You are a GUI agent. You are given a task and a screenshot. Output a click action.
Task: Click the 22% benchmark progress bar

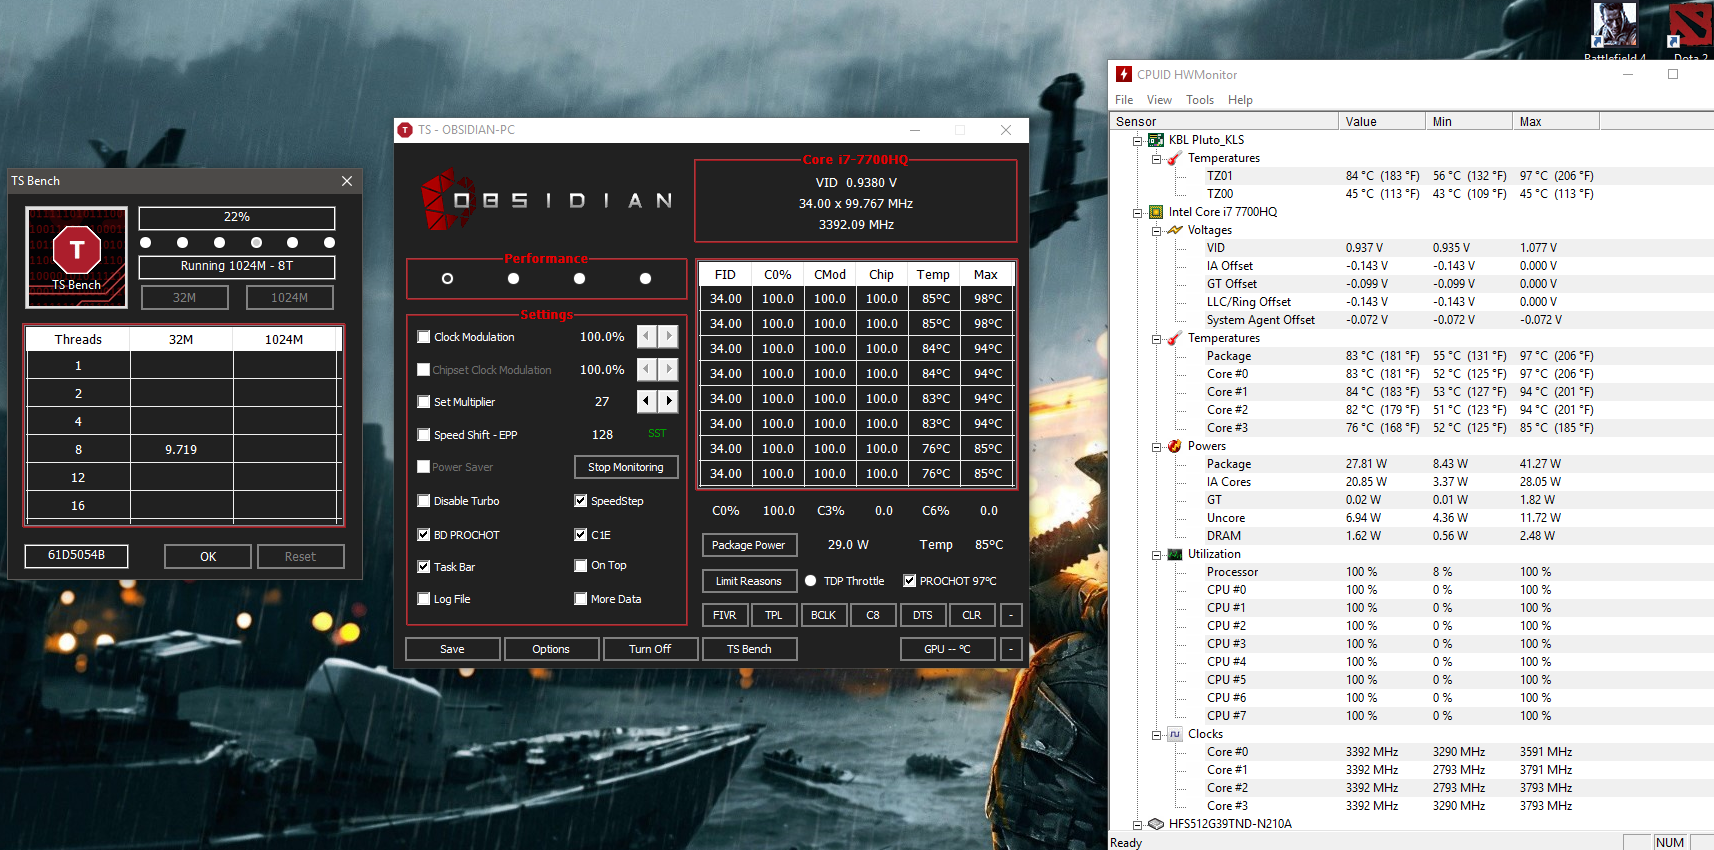pyautogui.click(x=237, y=218)
